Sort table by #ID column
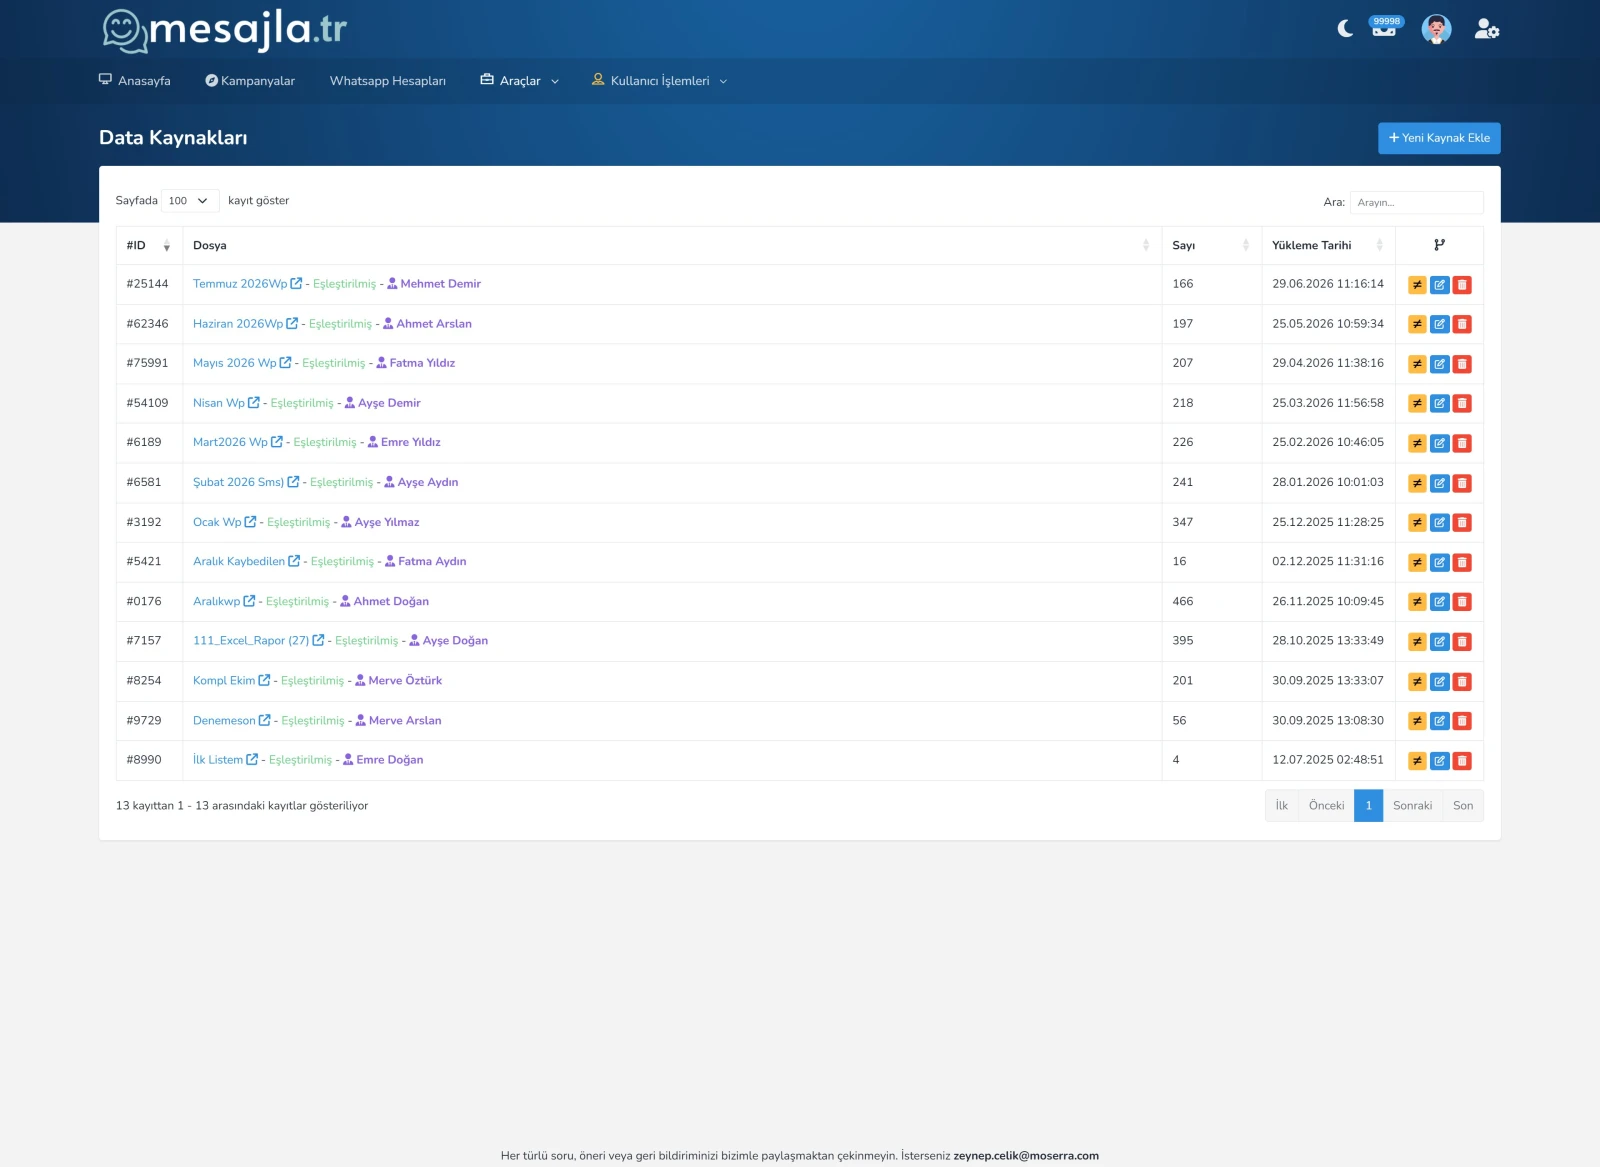The height and width of the screenshot is (1167, 1600). coord(148,246)
